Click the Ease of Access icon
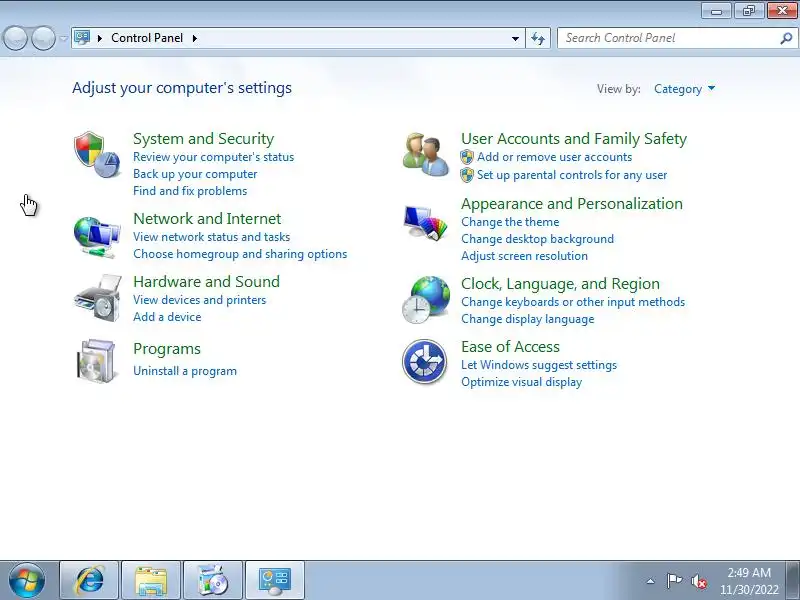 pyautogui.click(x=424, y=362)
